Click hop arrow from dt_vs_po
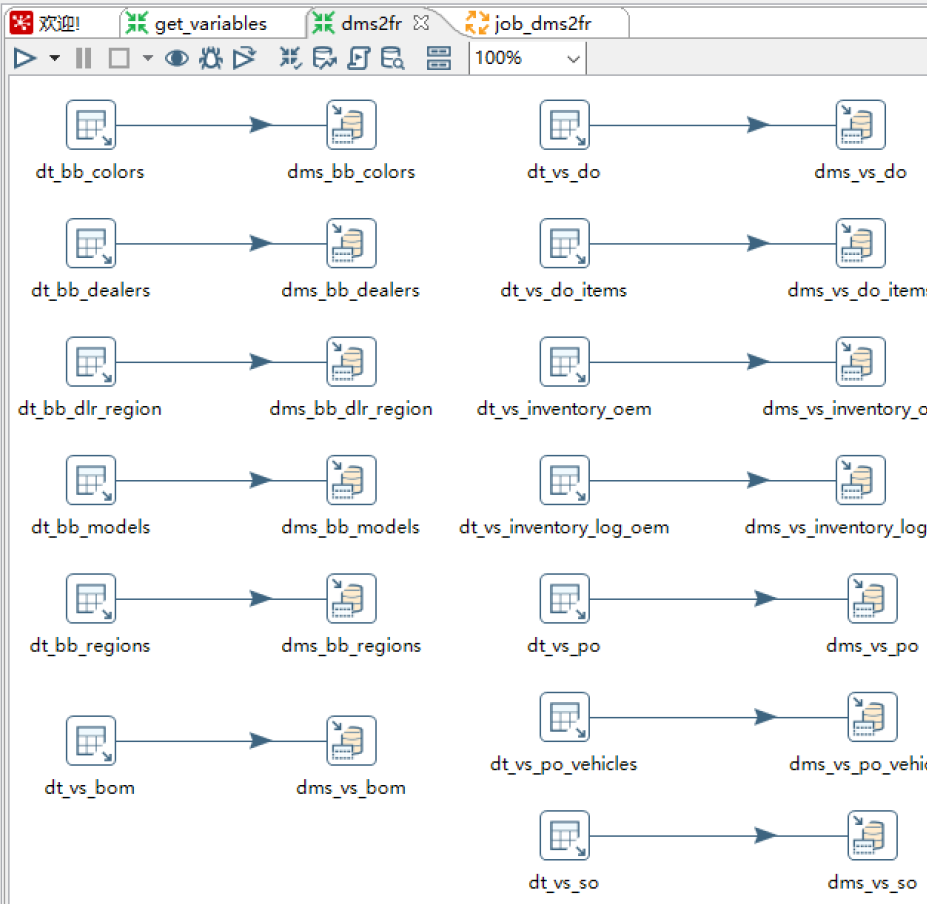Screen dimensions: 927x904 [x=766, y=598]
